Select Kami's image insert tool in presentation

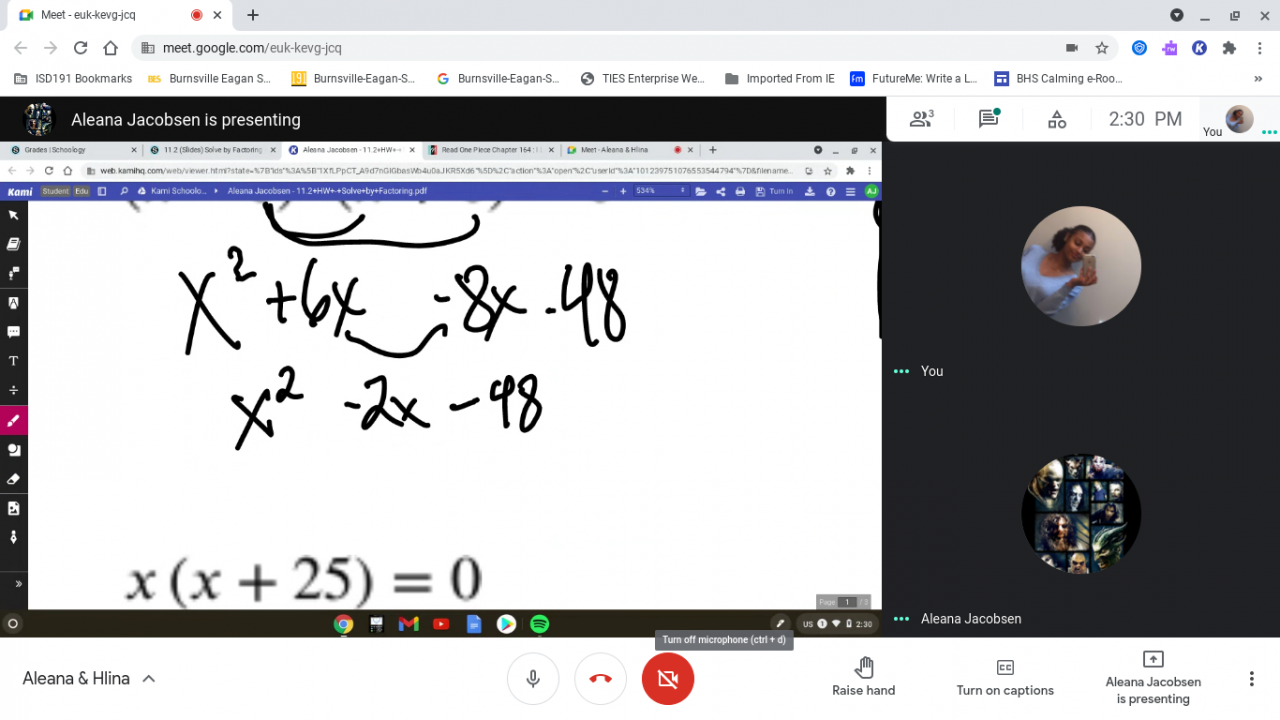click(14, 508)
